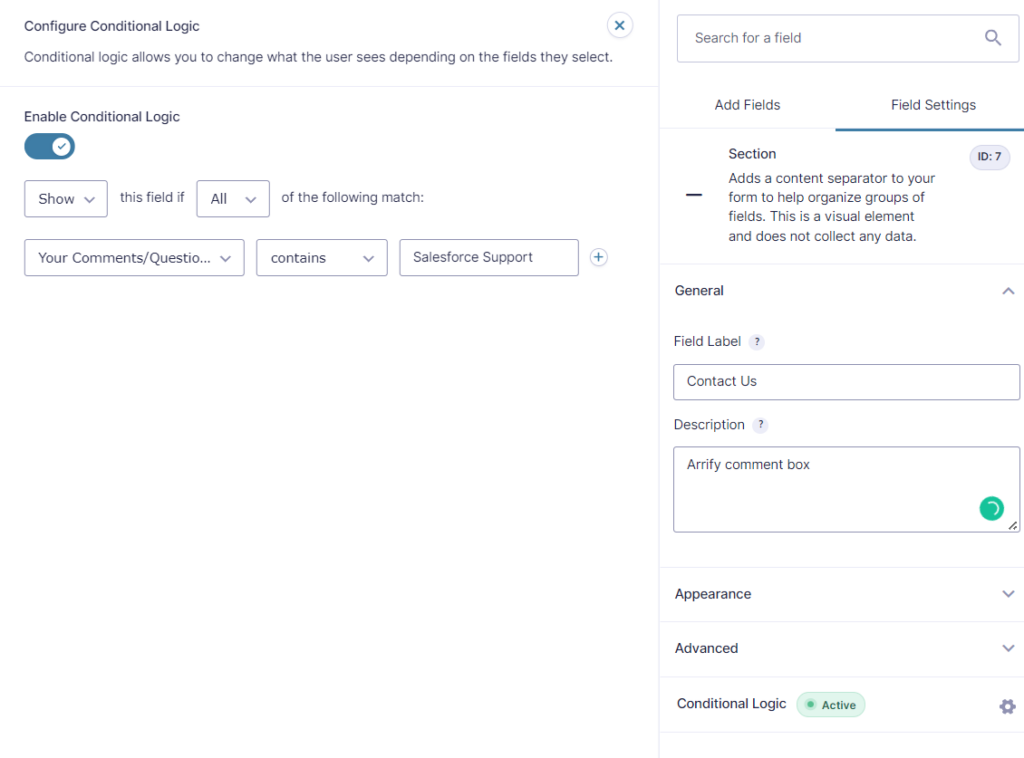Click the ID: 7 badge

pos(989,157)
